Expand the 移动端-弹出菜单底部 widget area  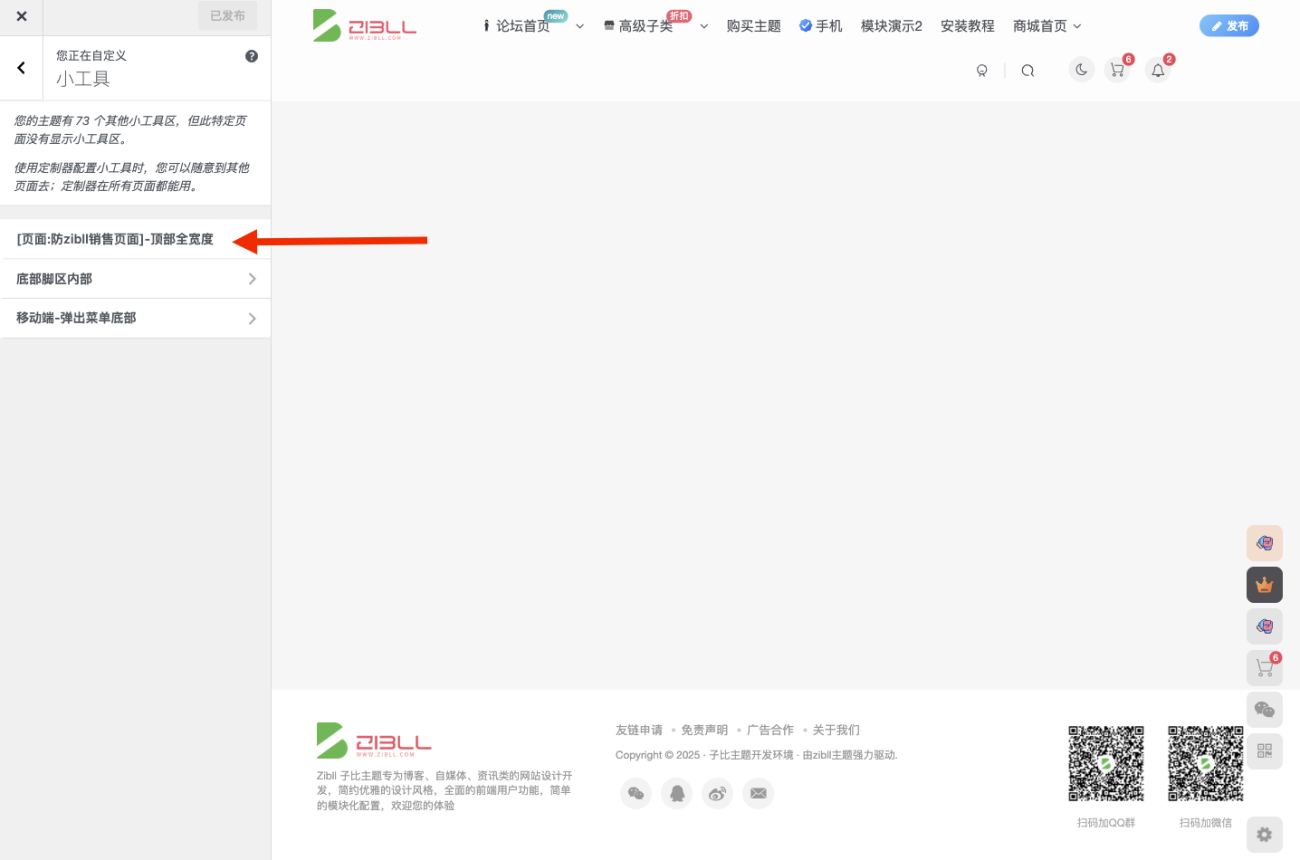point(135,318)
